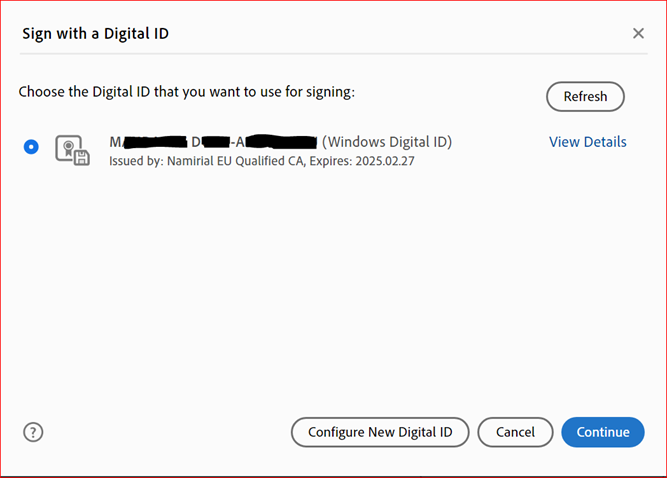The image size is (667, 478).
Task: Click the expiry date 2025.02.27 text
Action: click(x=385, y=161)
